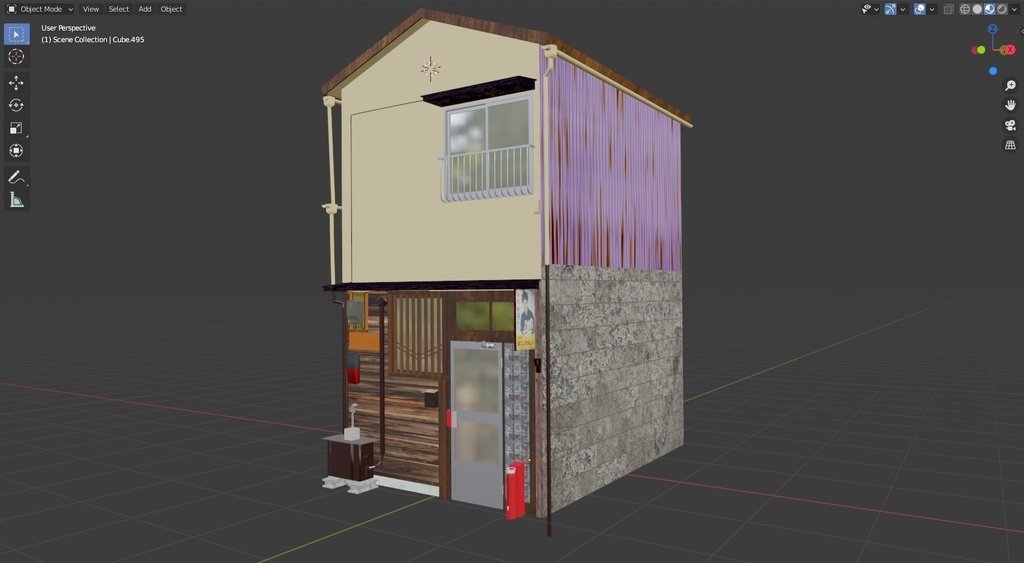The width and height of the screenshot is (1024, 563).
Task: Click the X-ray toggle icon in the header
Action: point(948,9)
